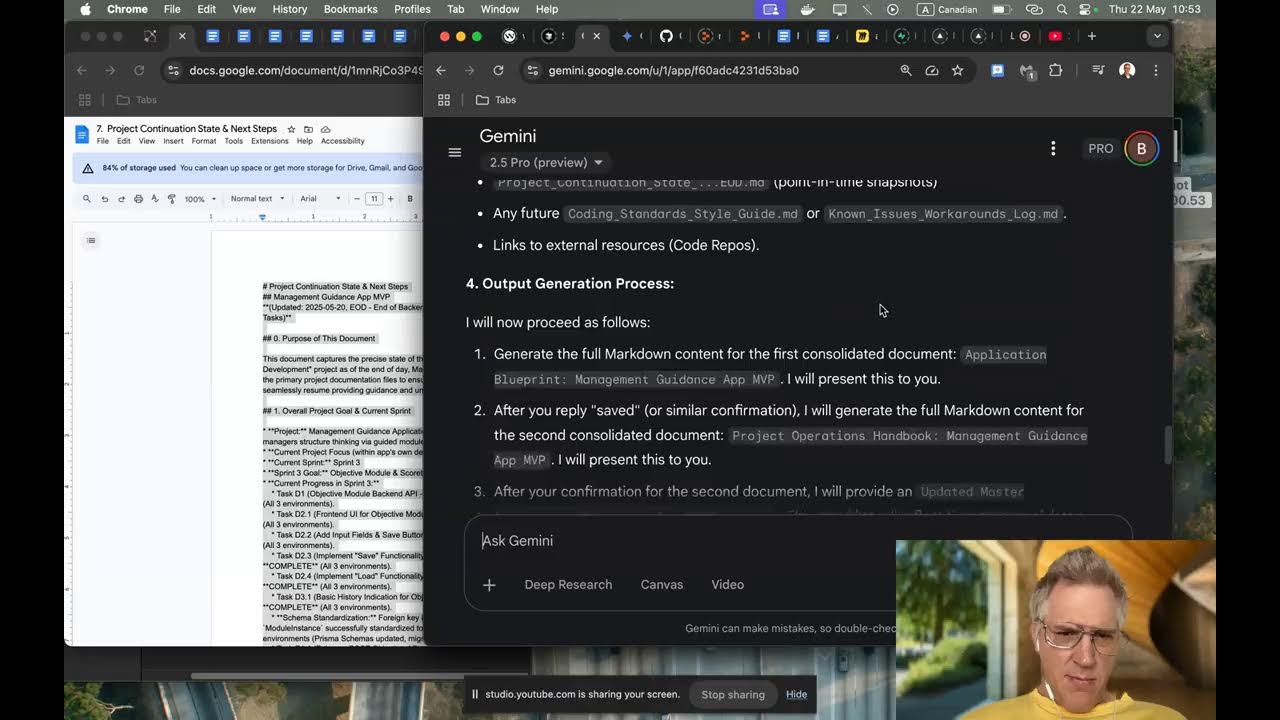Image resolution: width=1280 pixels, height=720 pixels.
Task: Decrease font size with minus button
Action: click(x=358, y=199)
